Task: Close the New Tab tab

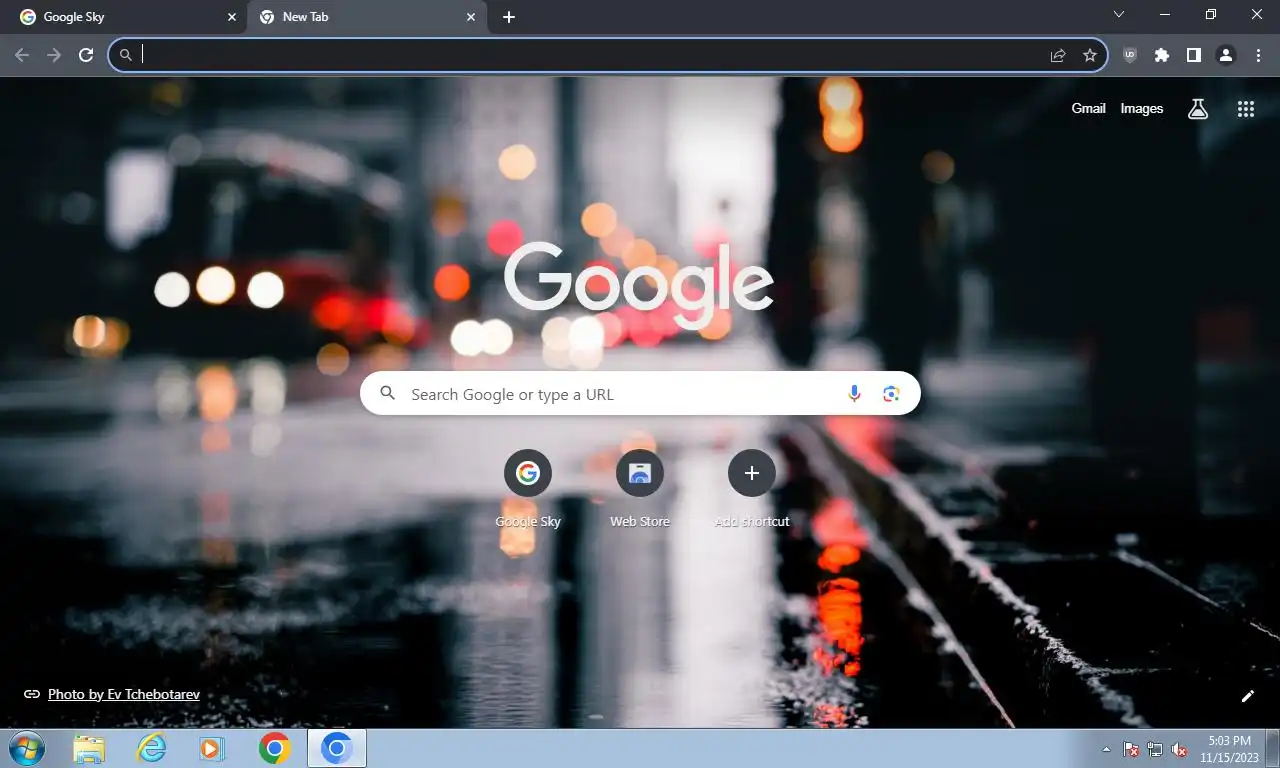Action: click(x=471, y=17)
